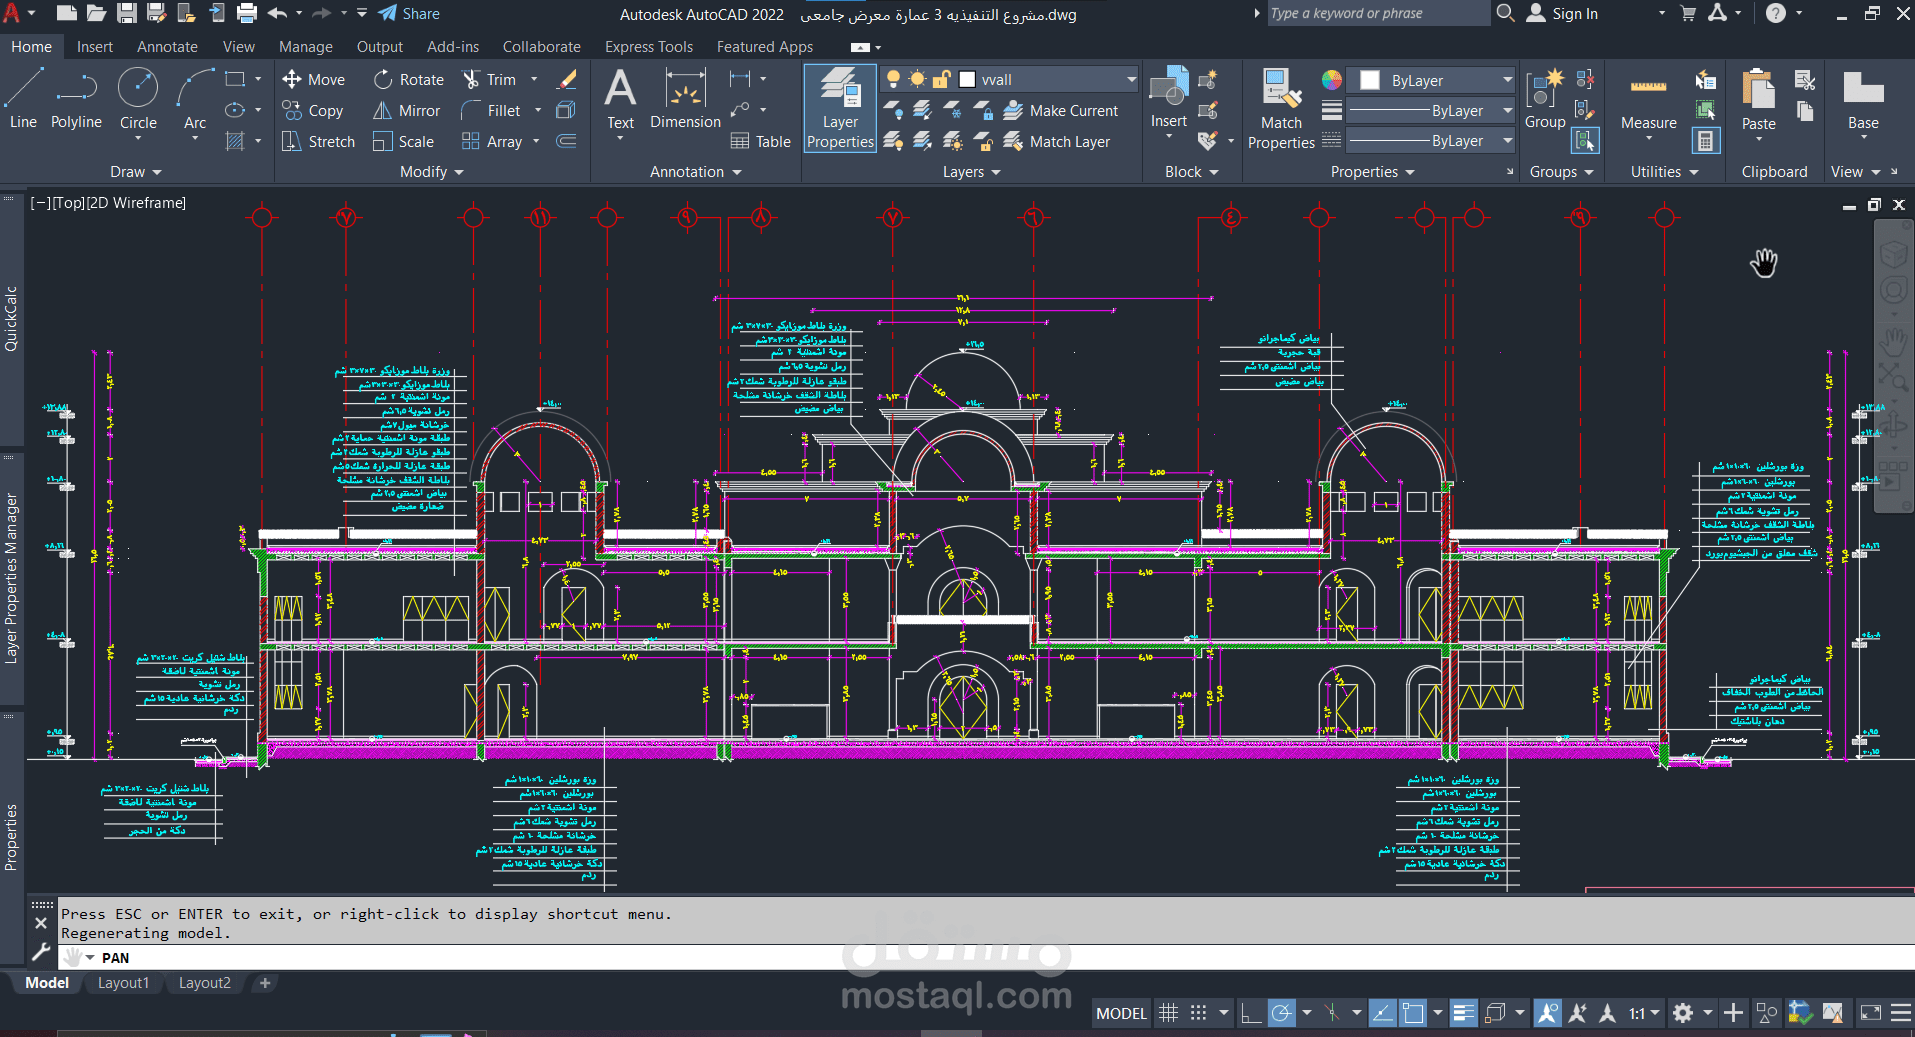The height and width of the screenshot is (1037, 1915).
Task: Switch to the Annotate ribbon tab
Action: pyautogui.click(x=167, y=47)
